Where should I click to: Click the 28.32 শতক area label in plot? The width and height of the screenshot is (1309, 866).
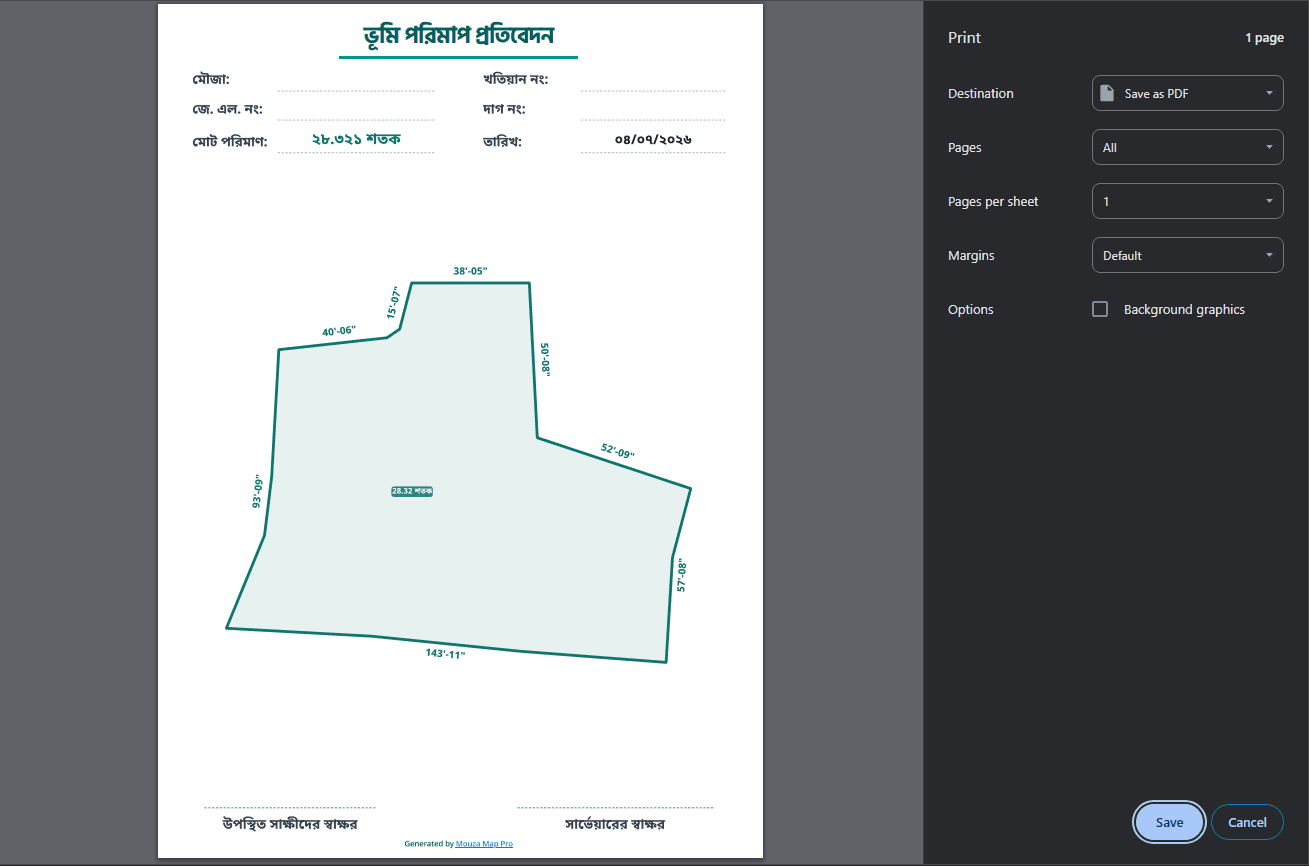pyautogui.click(x=412, y=491)
